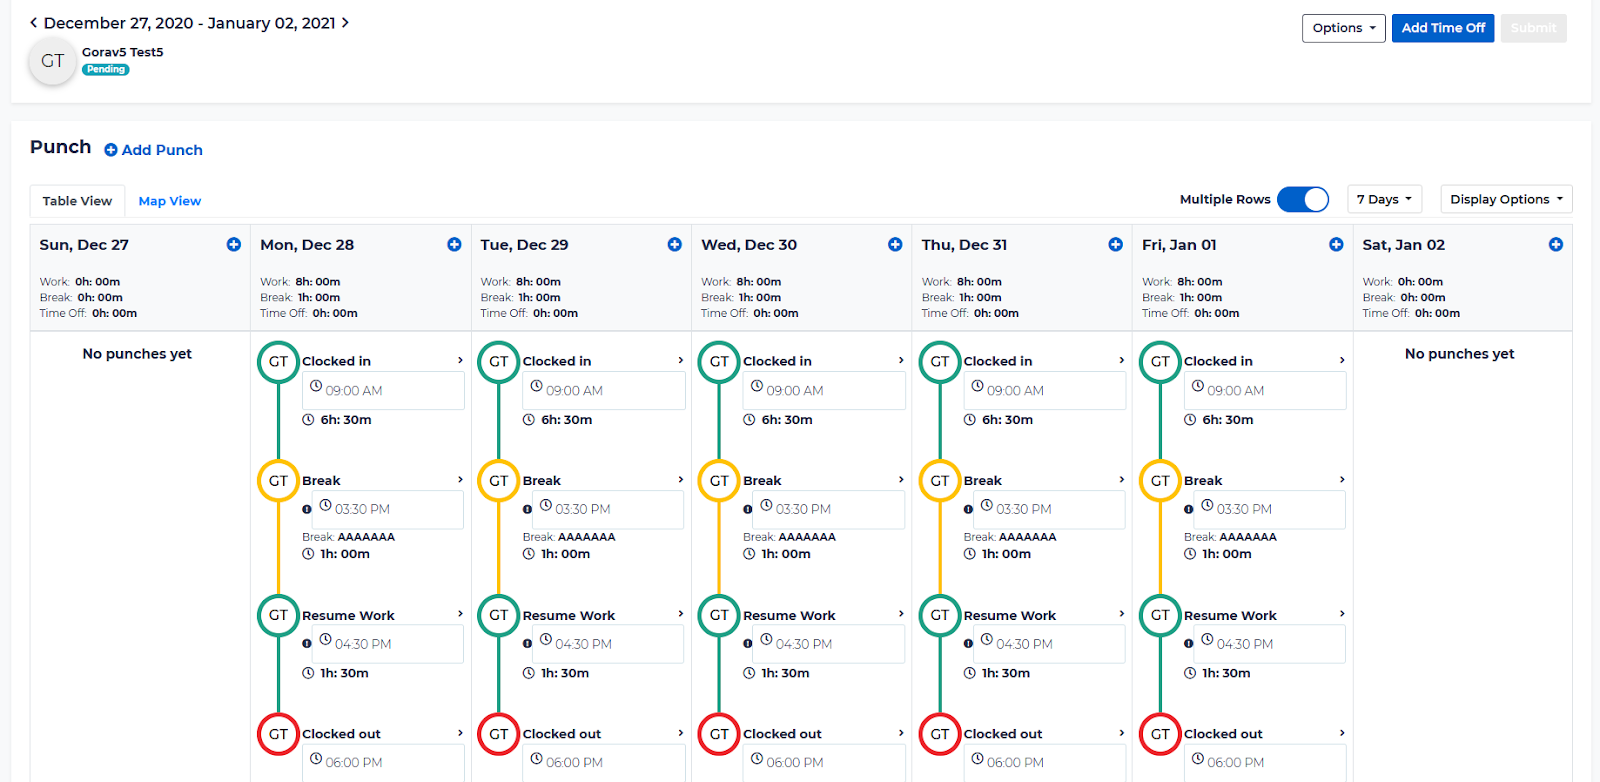Go to next week using right arrow
Viewport: 1600px width, 782px height.
tap(346, 23)
